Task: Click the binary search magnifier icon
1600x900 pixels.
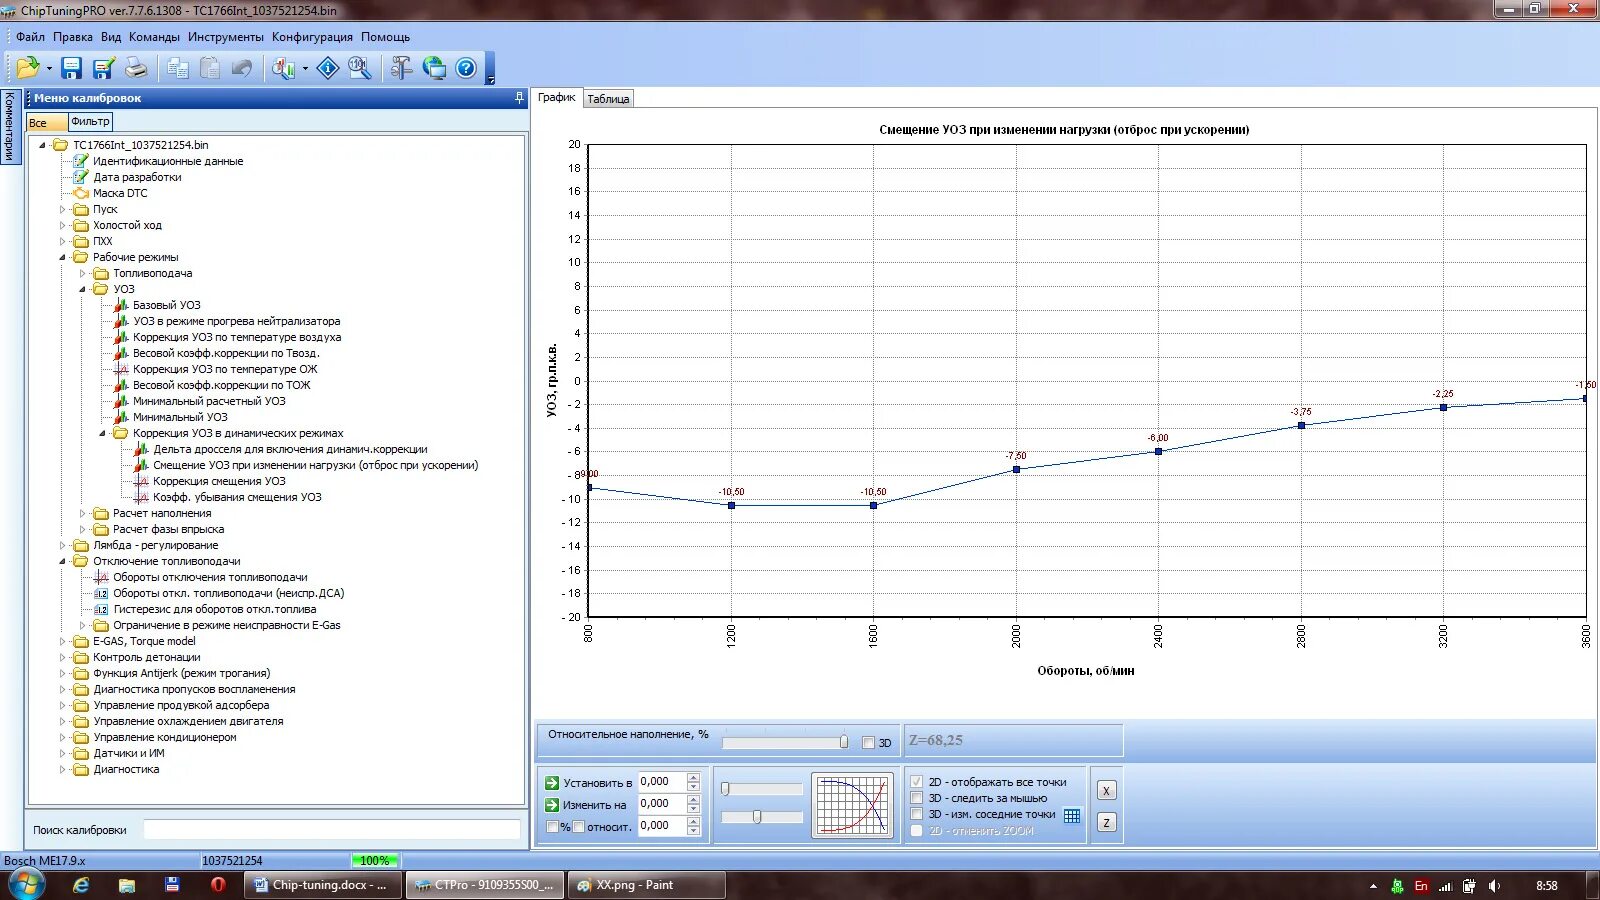Action: (x=360, y=68)
